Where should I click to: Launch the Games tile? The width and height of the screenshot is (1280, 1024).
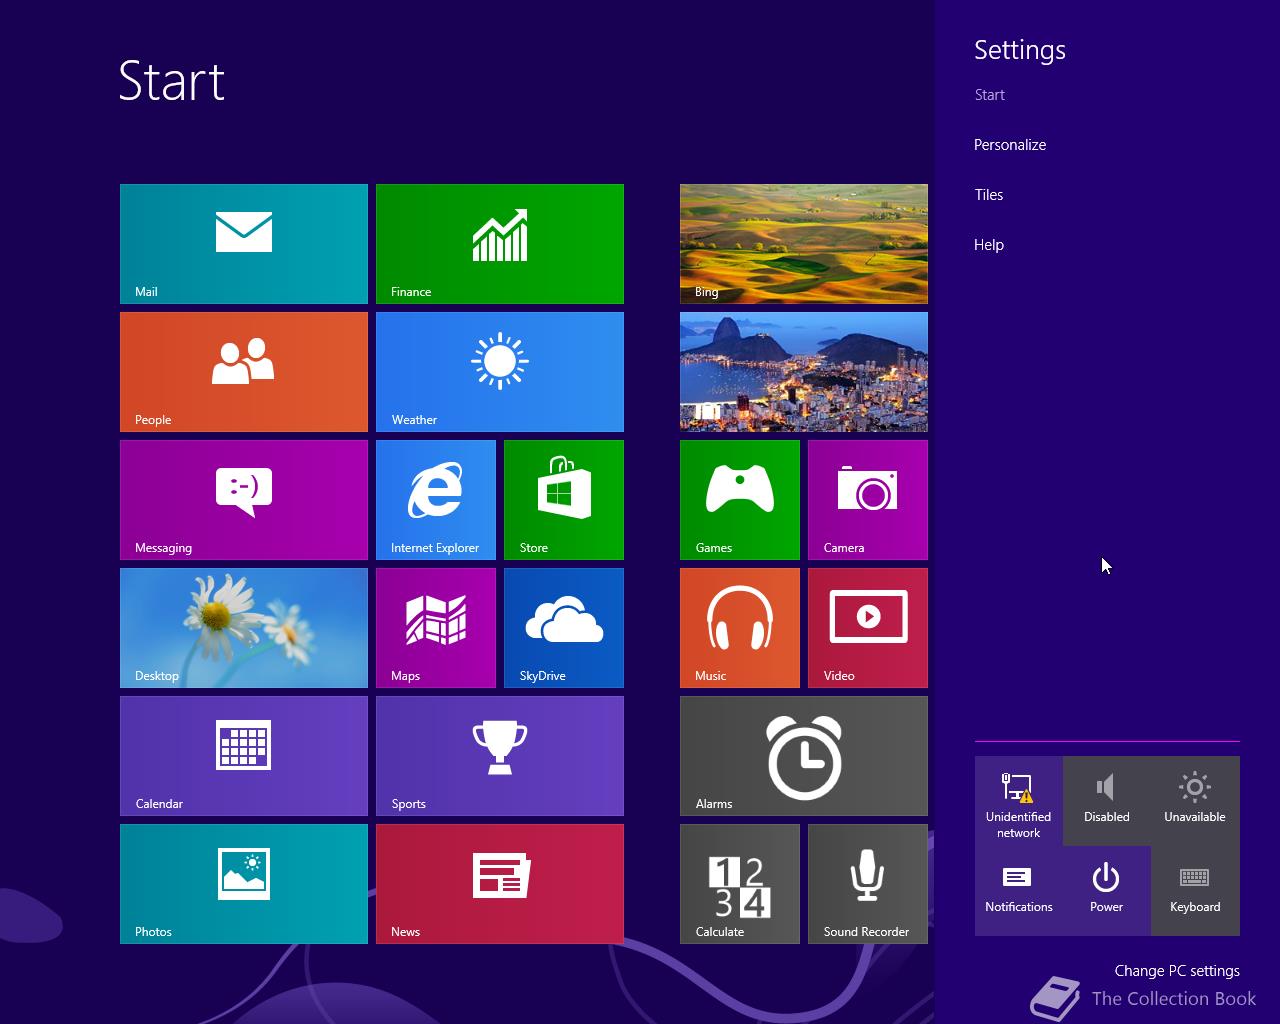coord(740,500)
